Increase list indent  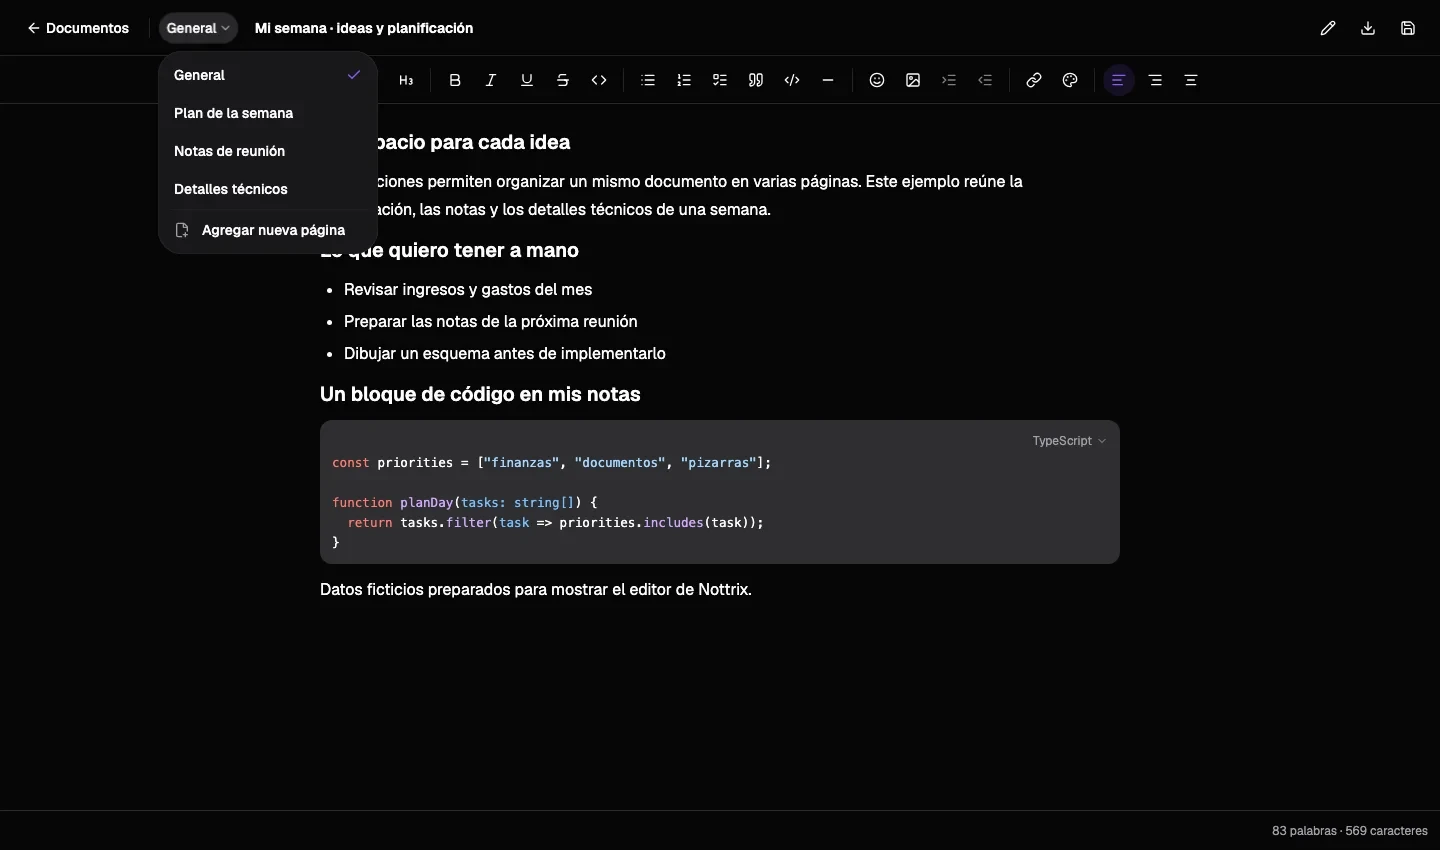[949, 80]
